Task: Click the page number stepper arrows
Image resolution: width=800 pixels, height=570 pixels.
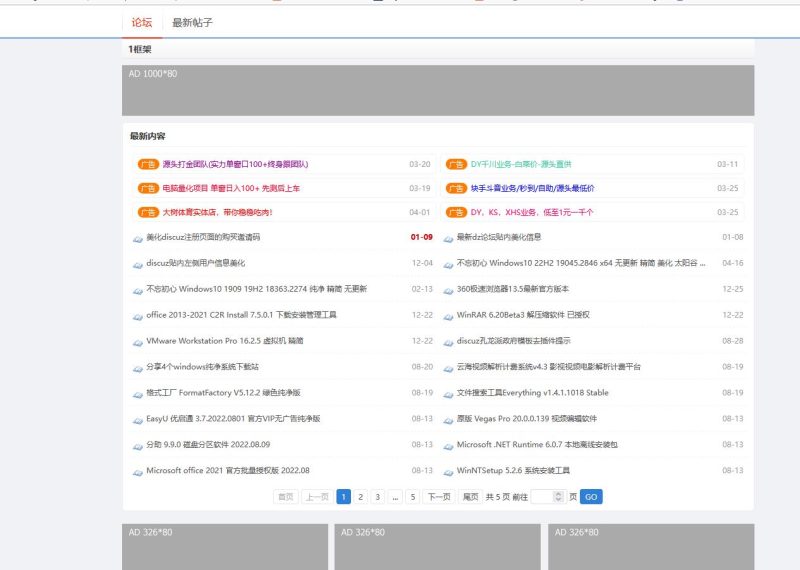Action: point(560,496)
